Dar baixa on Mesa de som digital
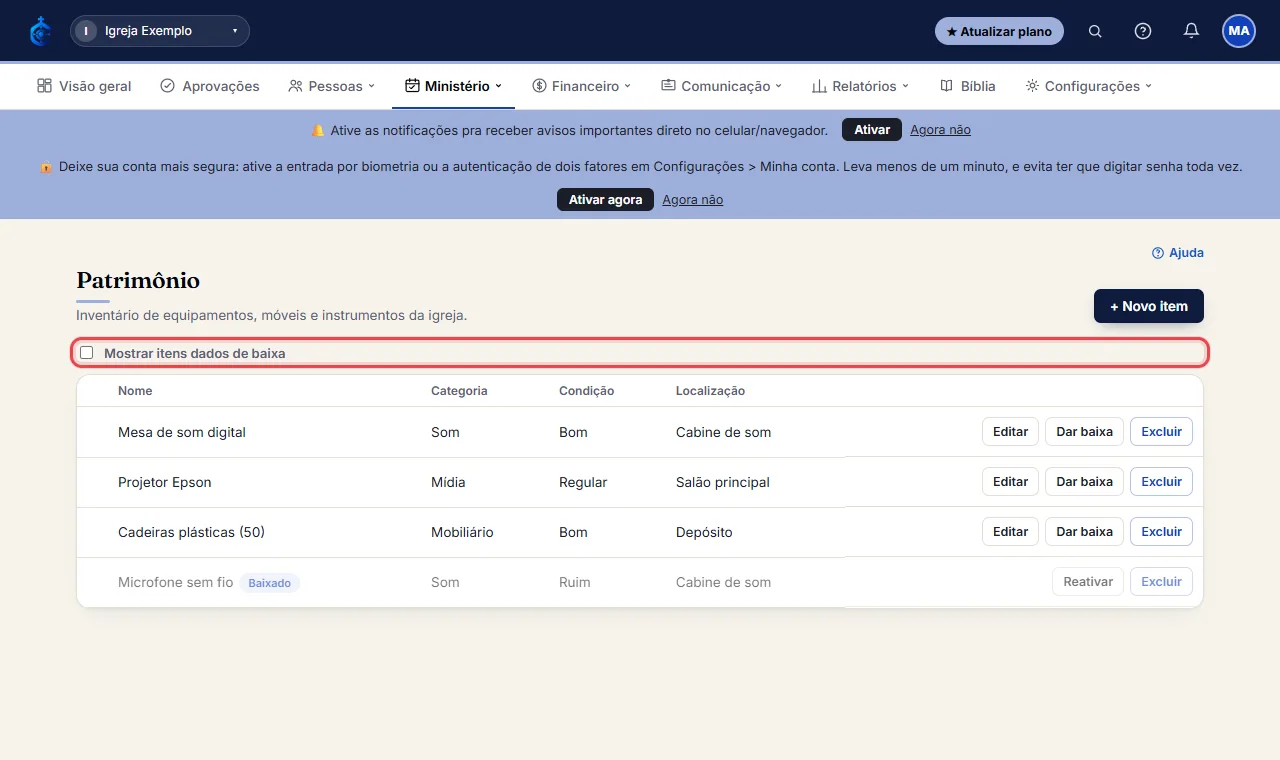This screenshot has height=760, width=1280. 1085,432
